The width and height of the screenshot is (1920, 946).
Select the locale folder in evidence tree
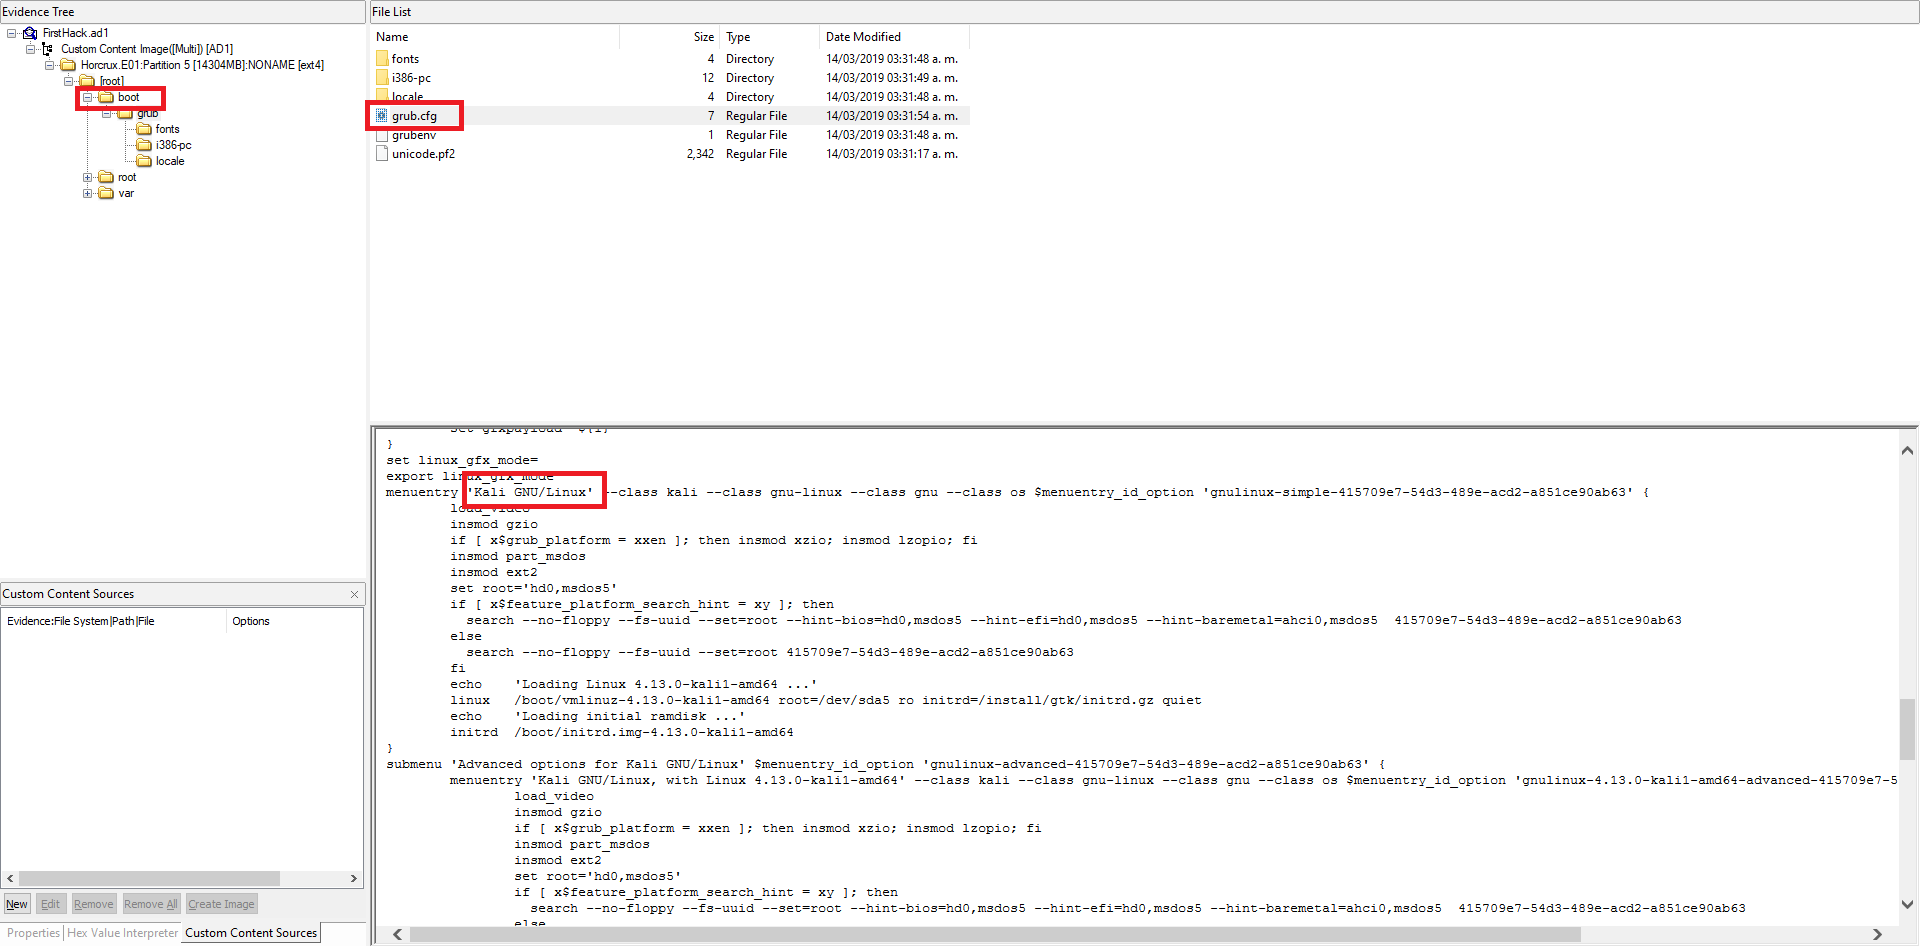(x=169, y=161)
